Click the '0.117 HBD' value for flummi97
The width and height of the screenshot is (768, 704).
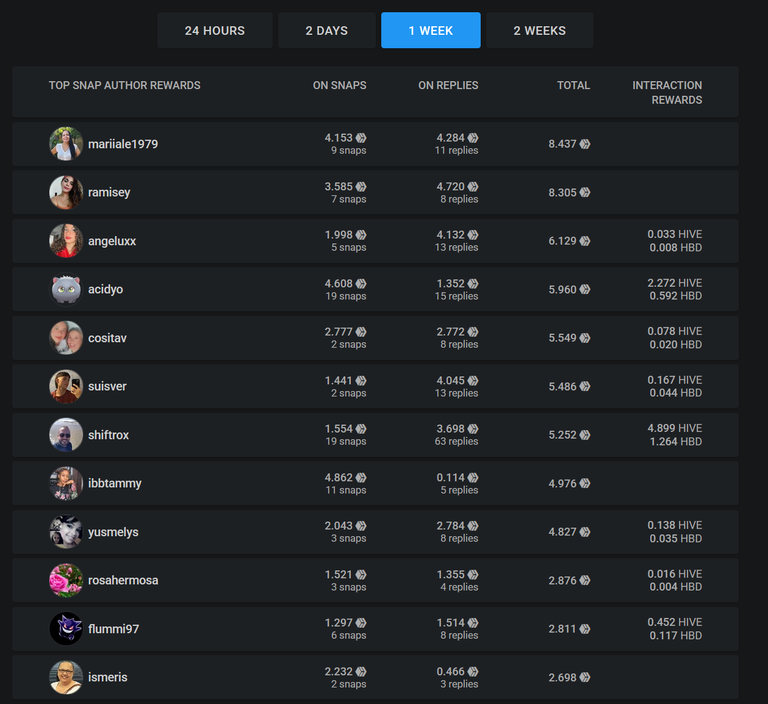(675, 635)
